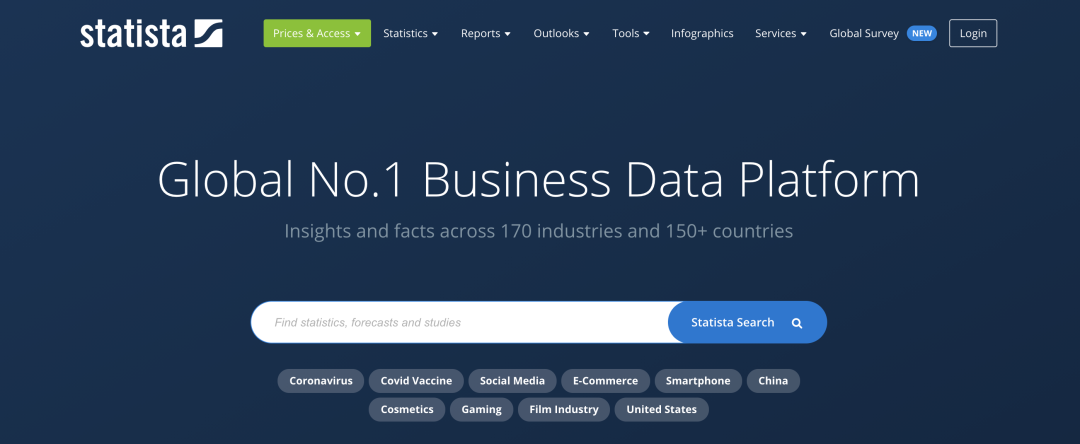Open the Outlooks dropdown

561,33
